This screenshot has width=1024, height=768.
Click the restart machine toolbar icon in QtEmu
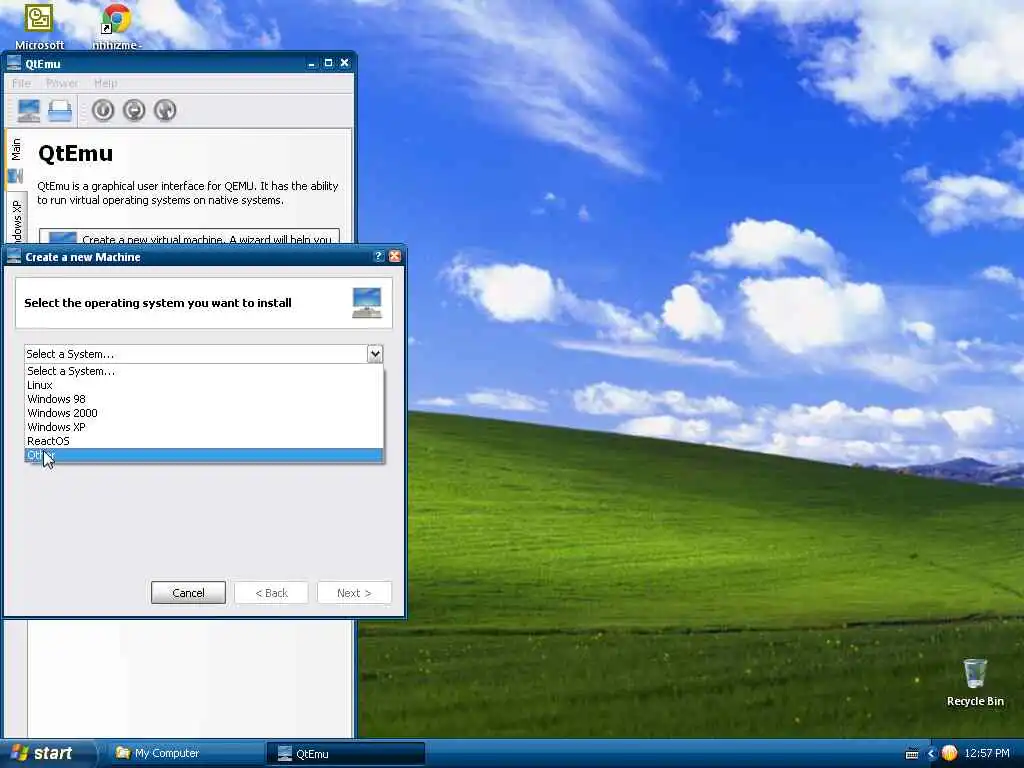165,110
